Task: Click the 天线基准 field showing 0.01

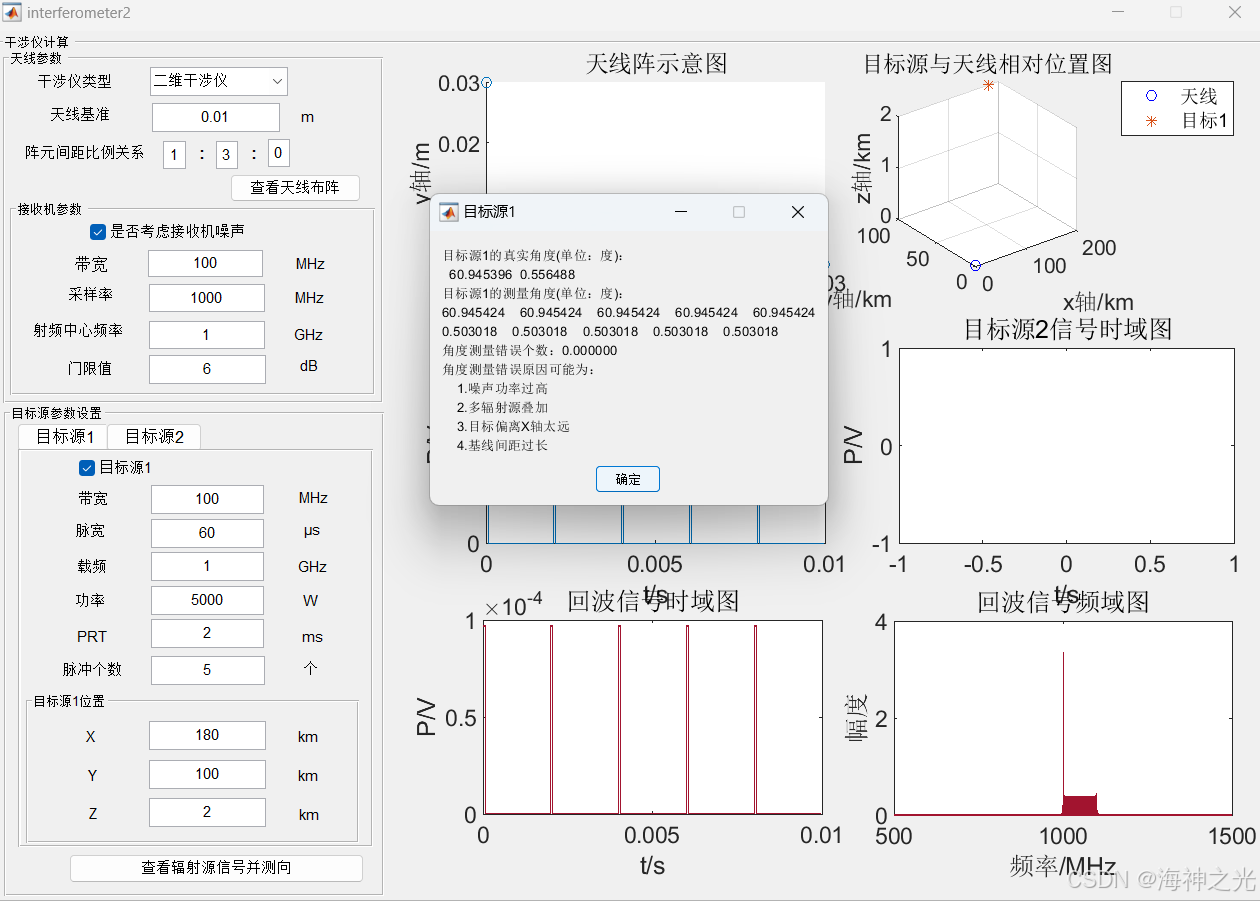Action: (x=214, y=117)
